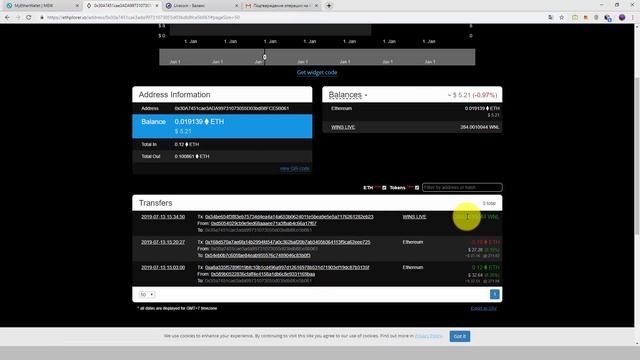Image resolution: width=640 pixels, height=360 pixels.
Task: Click the translate page icon
Action: point(551,18)
